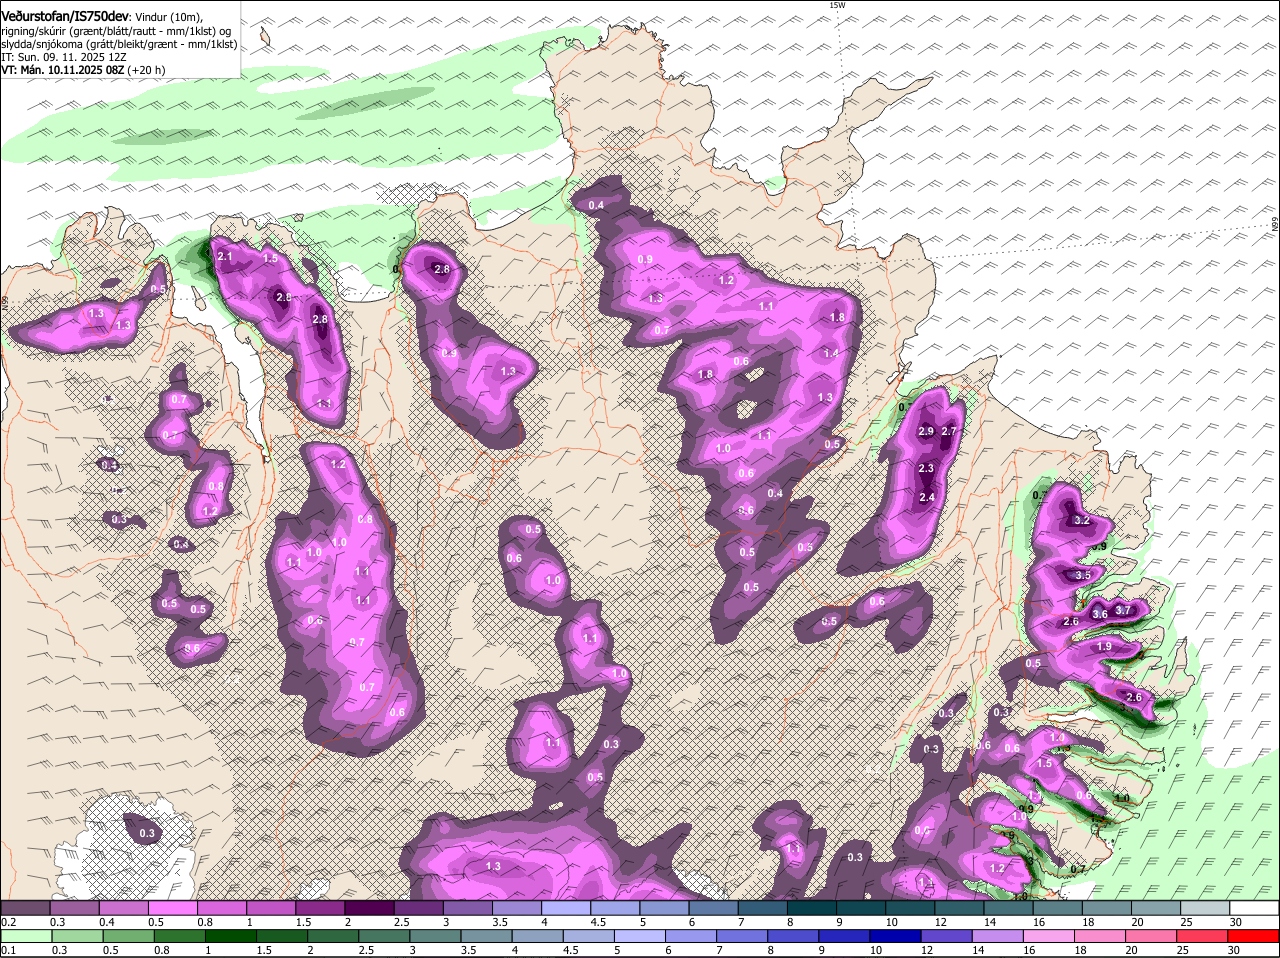Click the 2.3 precipitation value on the map
The width and height of the screenshot is (1280, 958).
tap(926, 468)
